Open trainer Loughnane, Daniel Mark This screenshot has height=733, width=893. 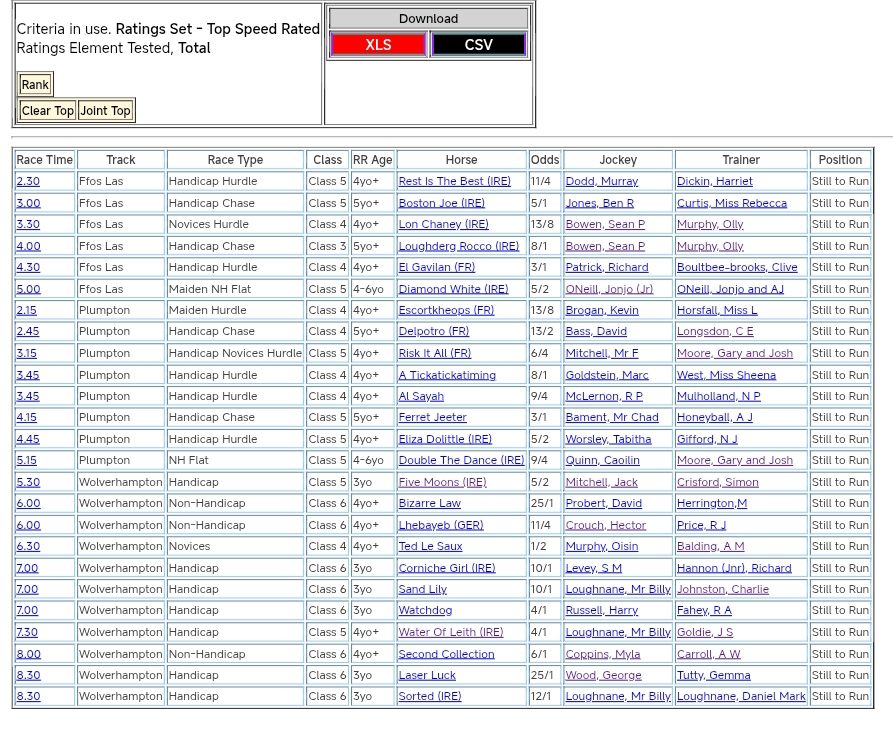[x=740, y=697]
